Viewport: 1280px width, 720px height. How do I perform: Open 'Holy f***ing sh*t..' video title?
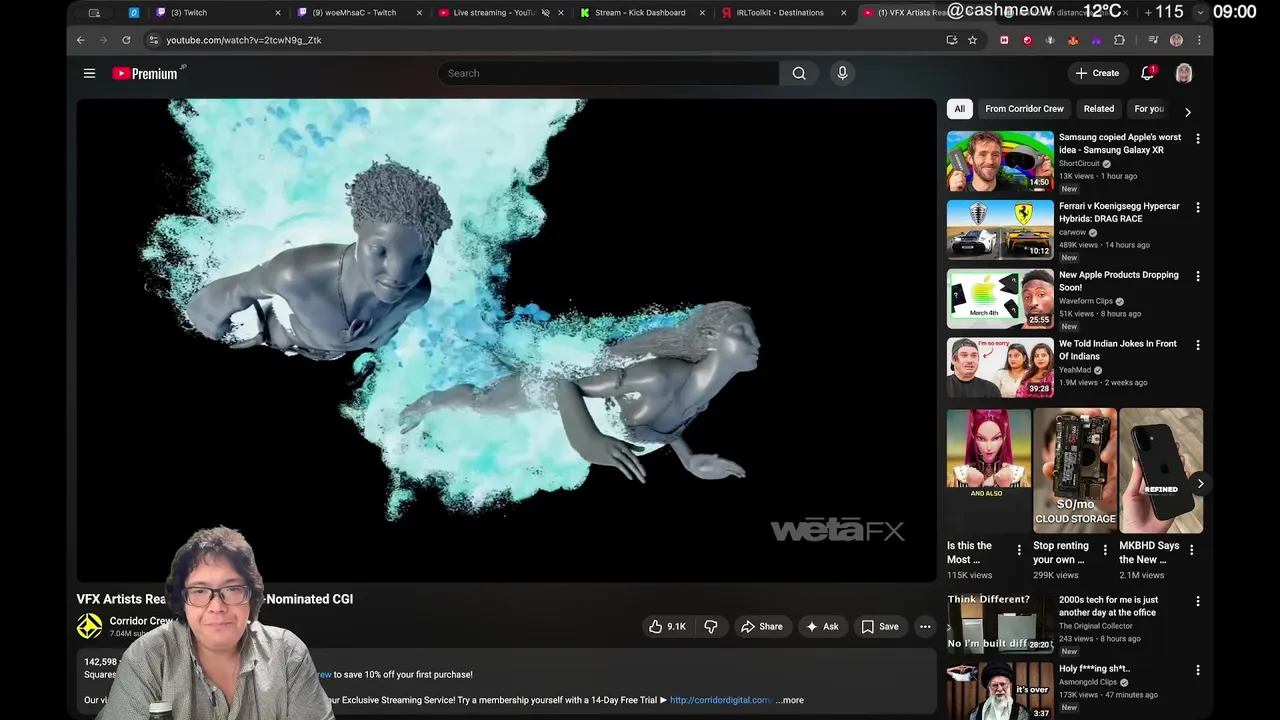pos(1094,669)
